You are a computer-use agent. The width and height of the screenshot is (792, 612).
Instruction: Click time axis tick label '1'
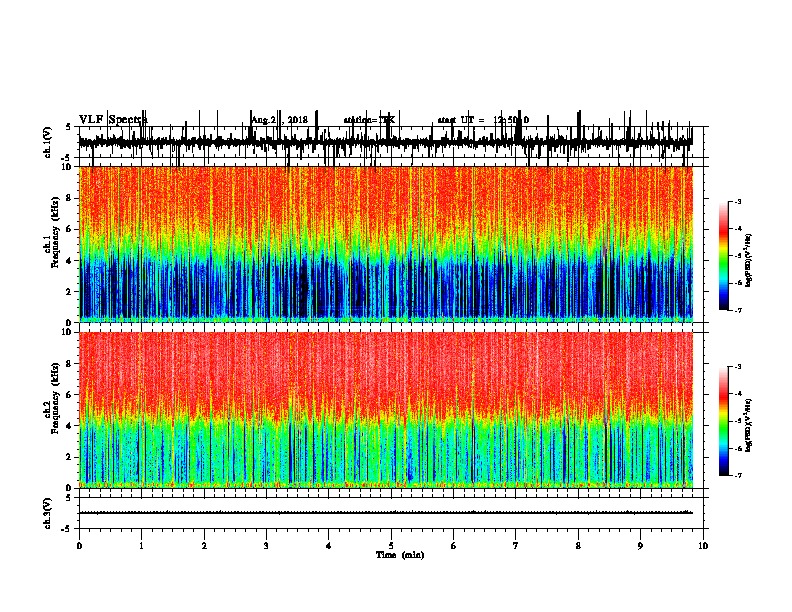(141, 545)
